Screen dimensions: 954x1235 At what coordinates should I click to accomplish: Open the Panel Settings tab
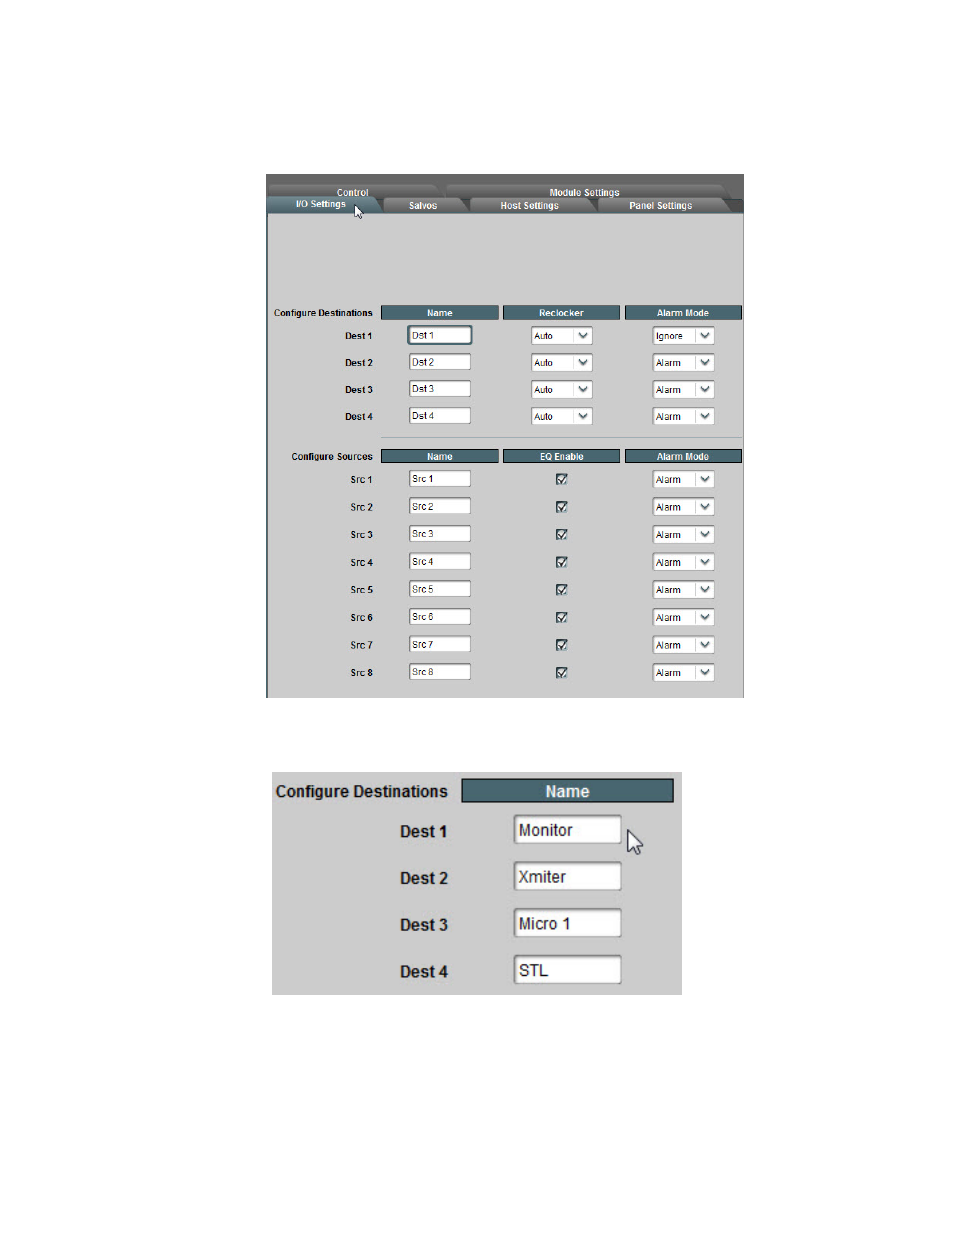(x=661, y=205)
